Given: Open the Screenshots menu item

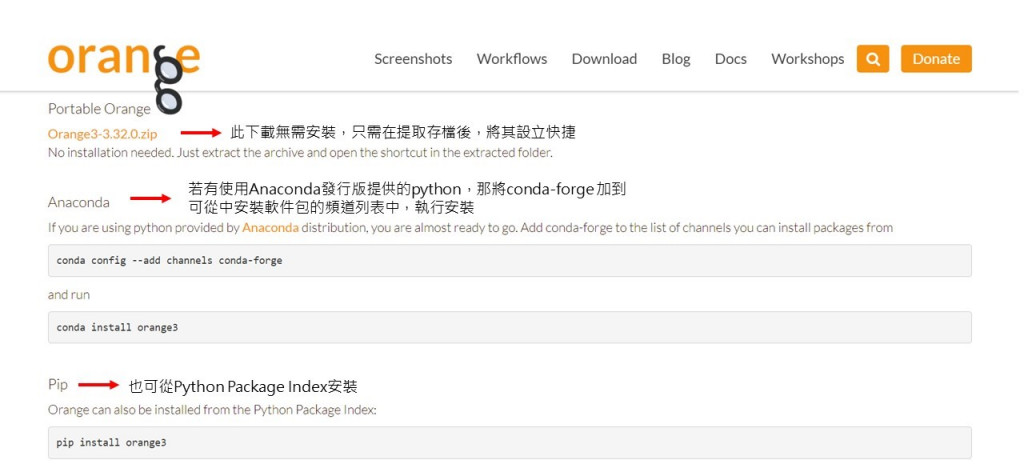Looking at the screenshot, I should 413,59.
